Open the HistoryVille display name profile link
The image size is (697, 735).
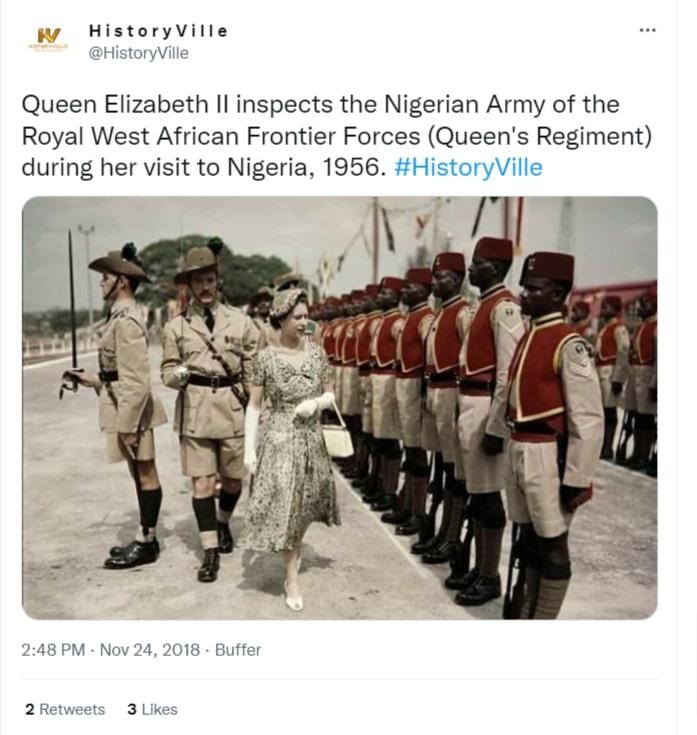tap(158, 31)
